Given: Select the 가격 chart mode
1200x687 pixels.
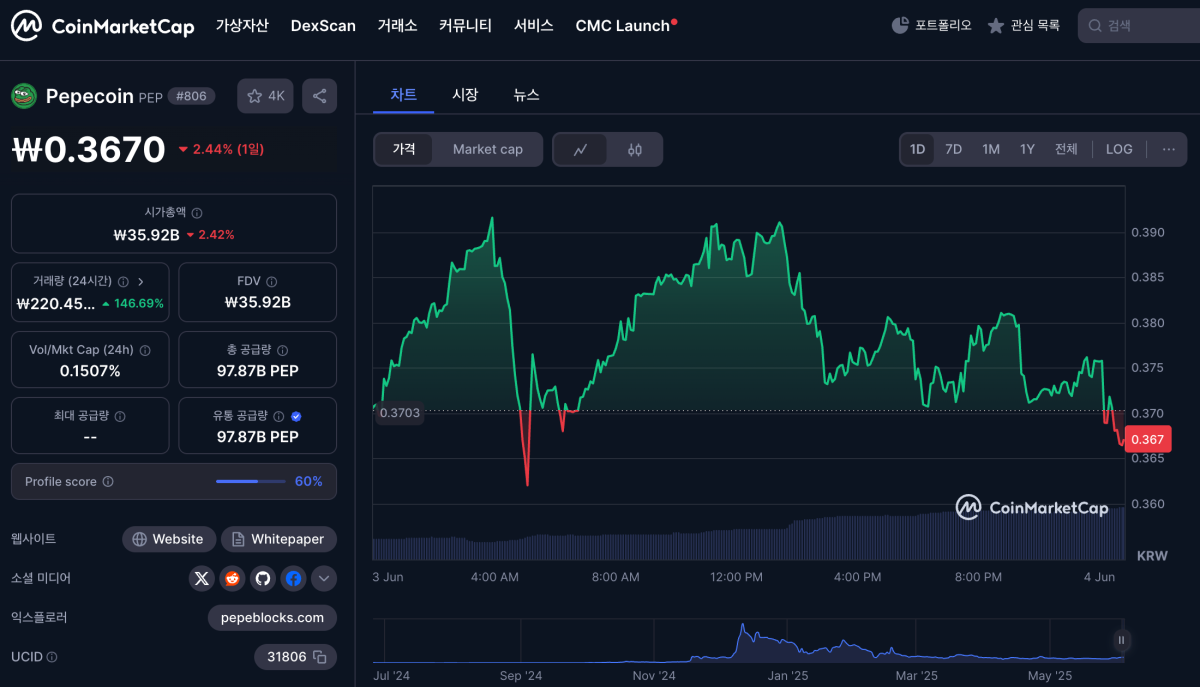Looking at the screenshot, I should (x=404, y=149).
